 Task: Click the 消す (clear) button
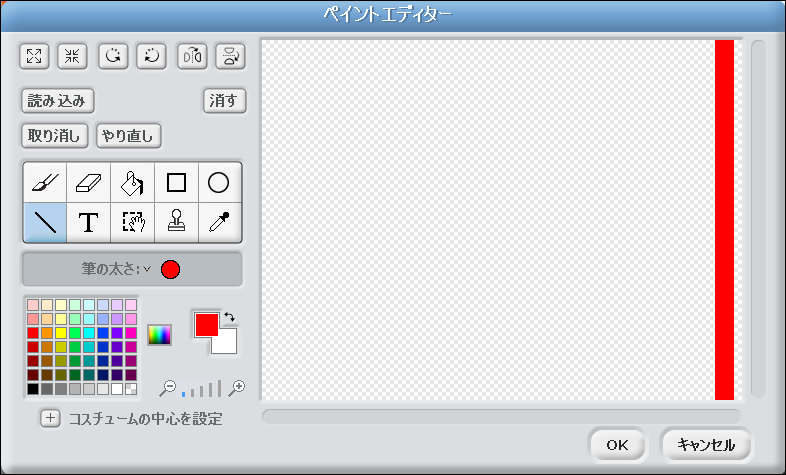[225, 101]
